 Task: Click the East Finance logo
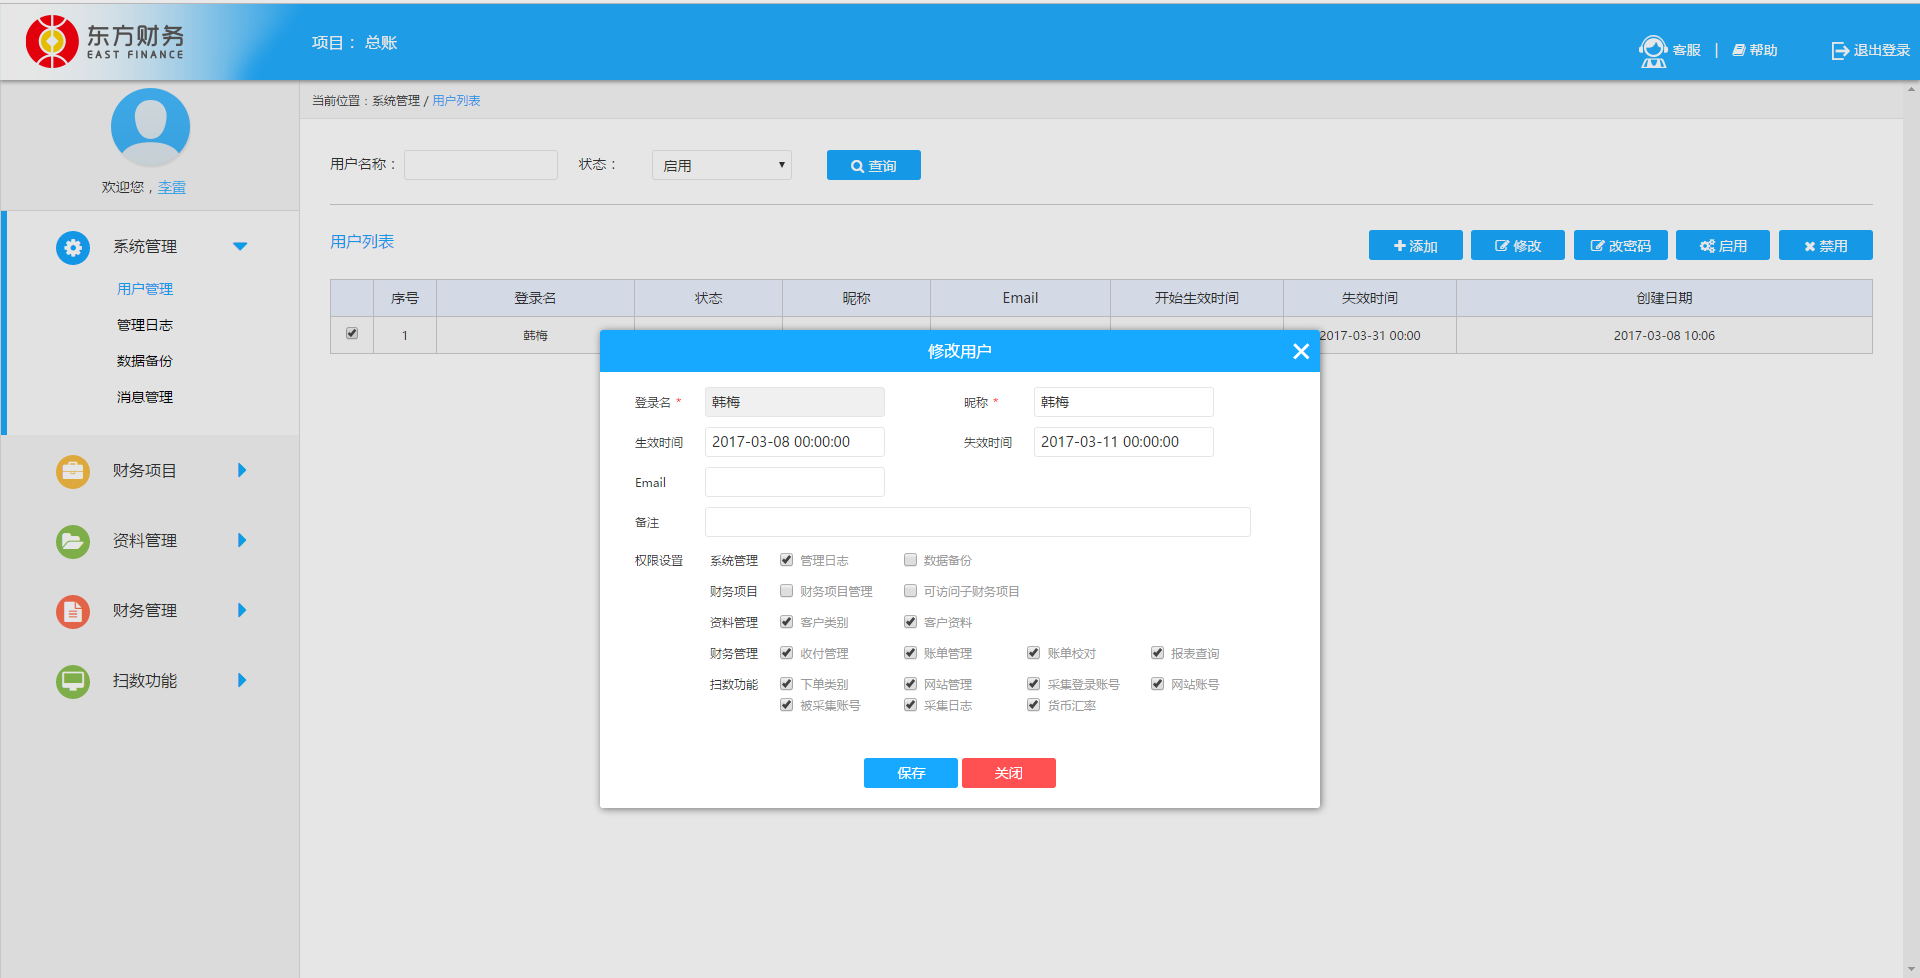pyautogui.click(x=105, y=42)
